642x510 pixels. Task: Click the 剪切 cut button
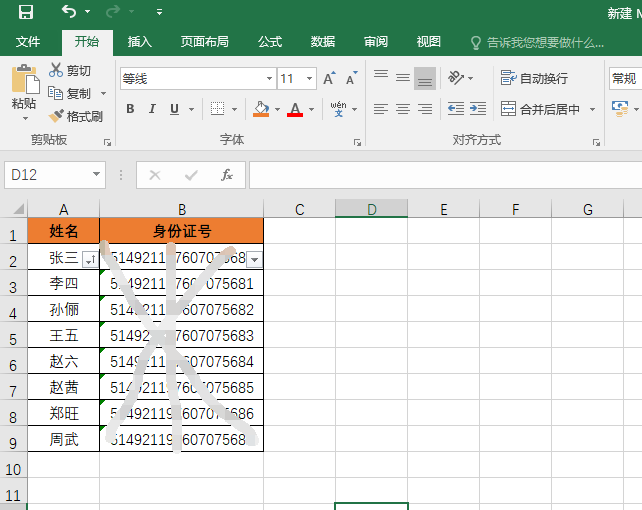(70, 70)
